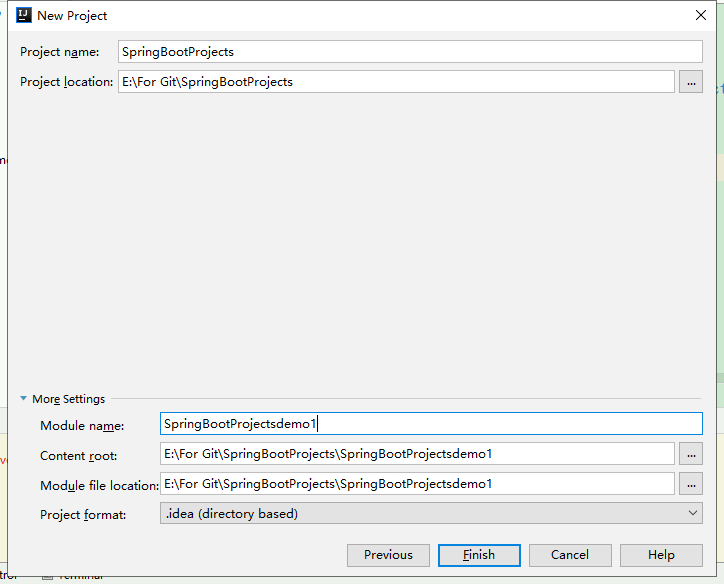Browse for Content root with ellipsis button

coord(691,454)
